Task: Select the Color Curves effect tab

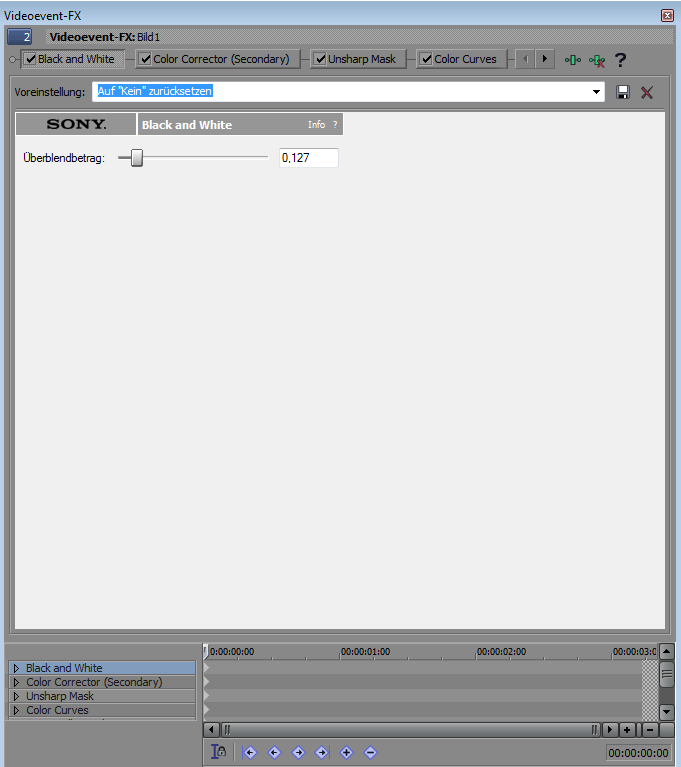Action: coord(465,59)
